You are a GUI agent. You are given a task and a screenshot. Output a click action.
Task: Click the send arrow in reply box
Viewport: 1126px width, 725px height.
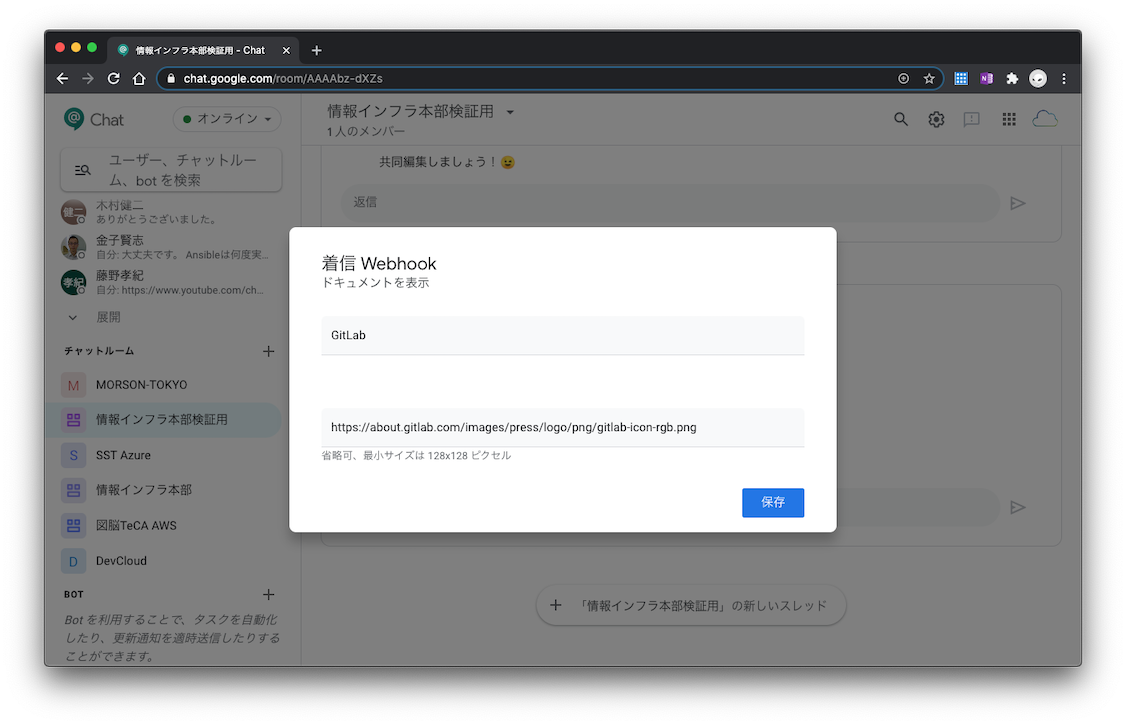[1018, 203]
